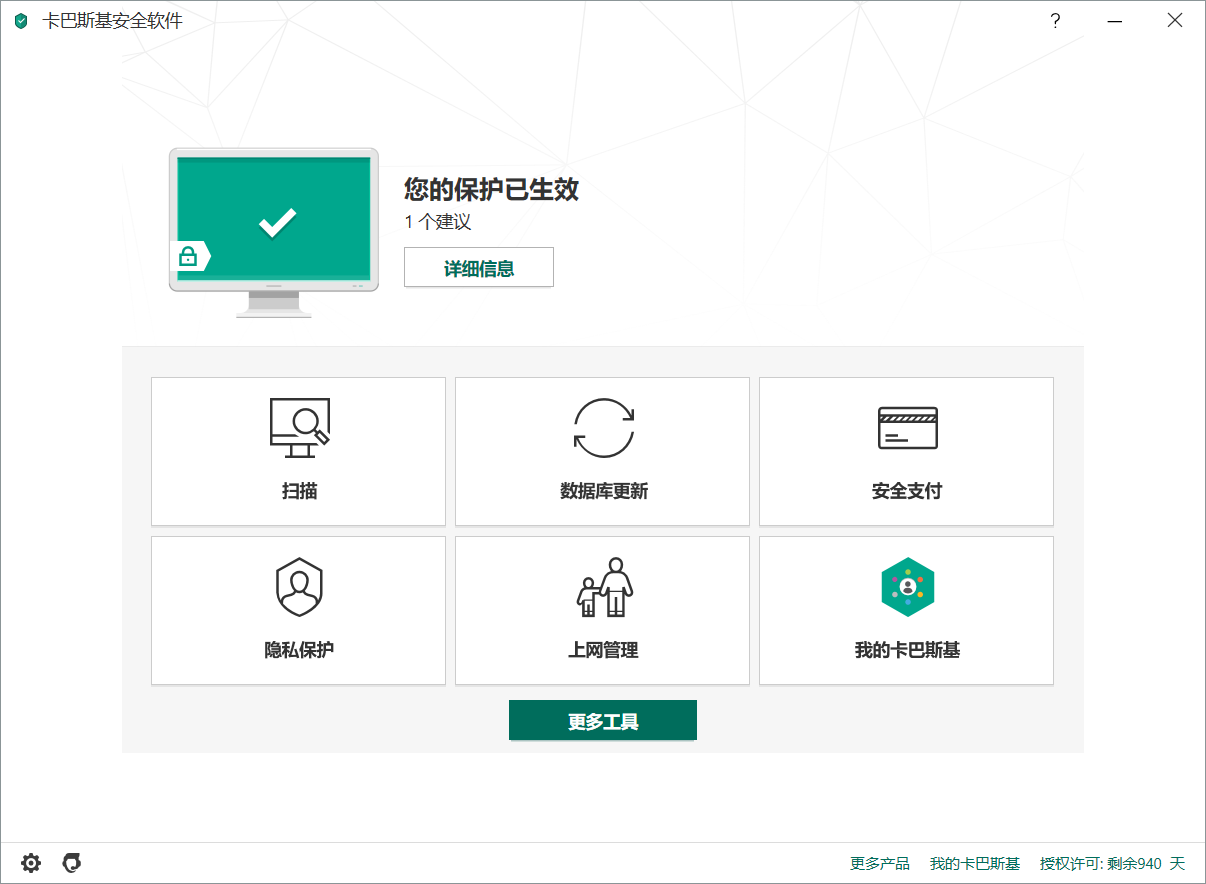Click the parent and child icon

point(605,587)
